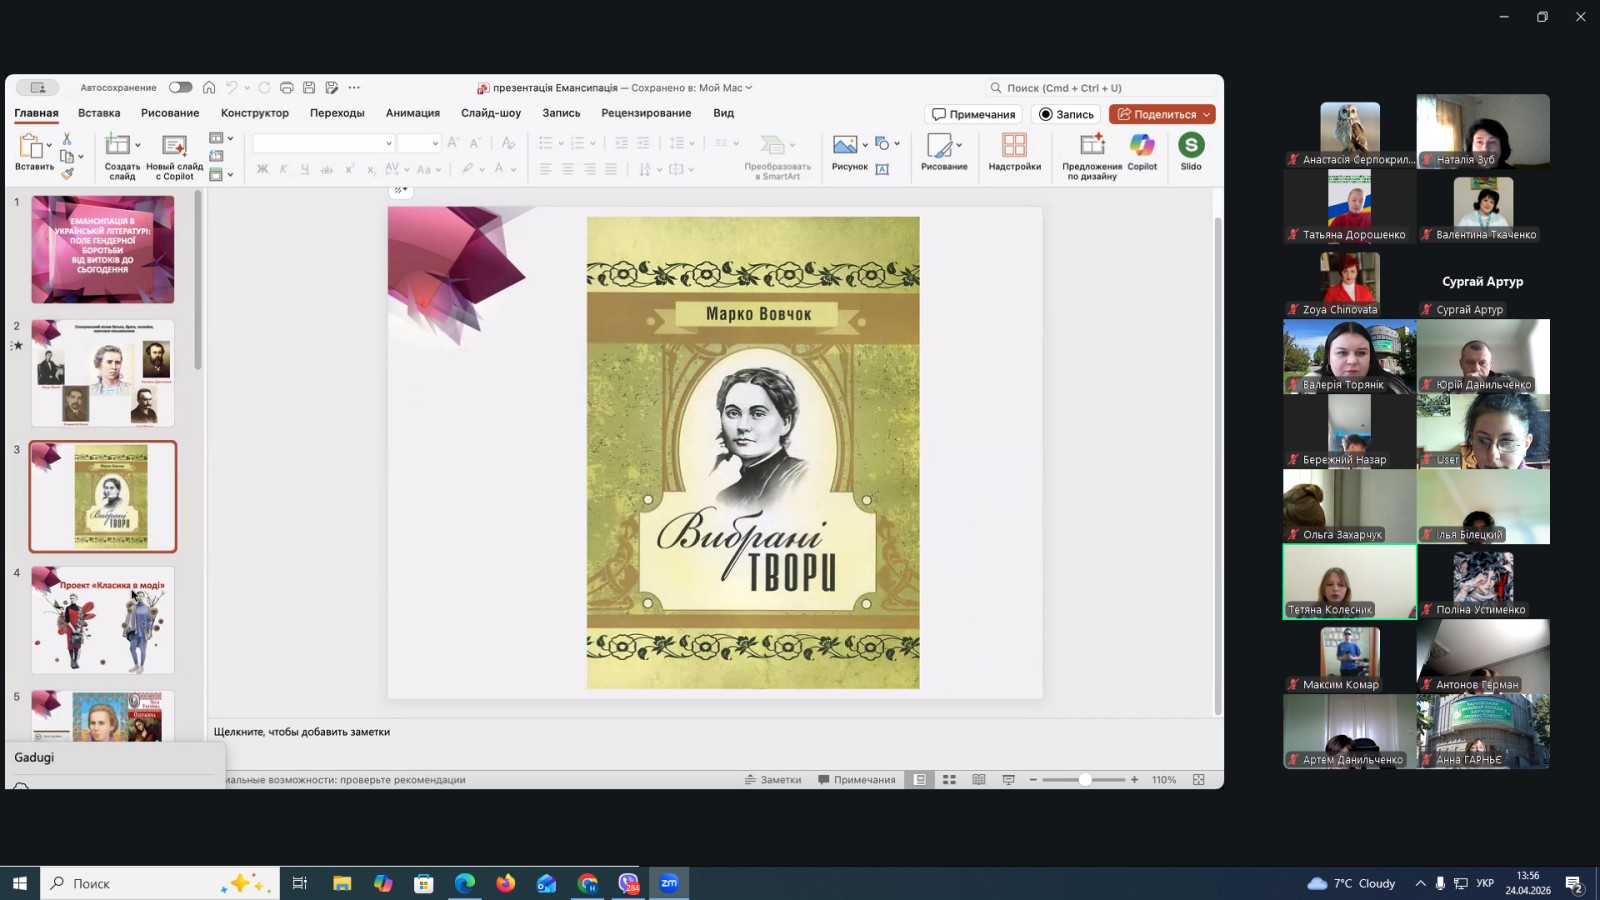The width and height of the screenshot is (1600, 900).
Task: Open the Copilot tool in the ribbon
Action: [1141, 152]
